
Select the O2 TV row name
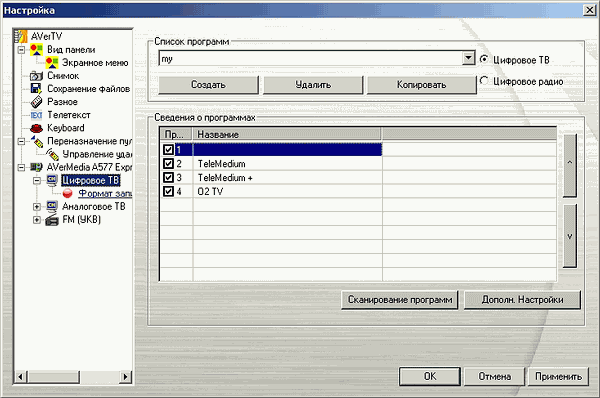click(210, 191)
